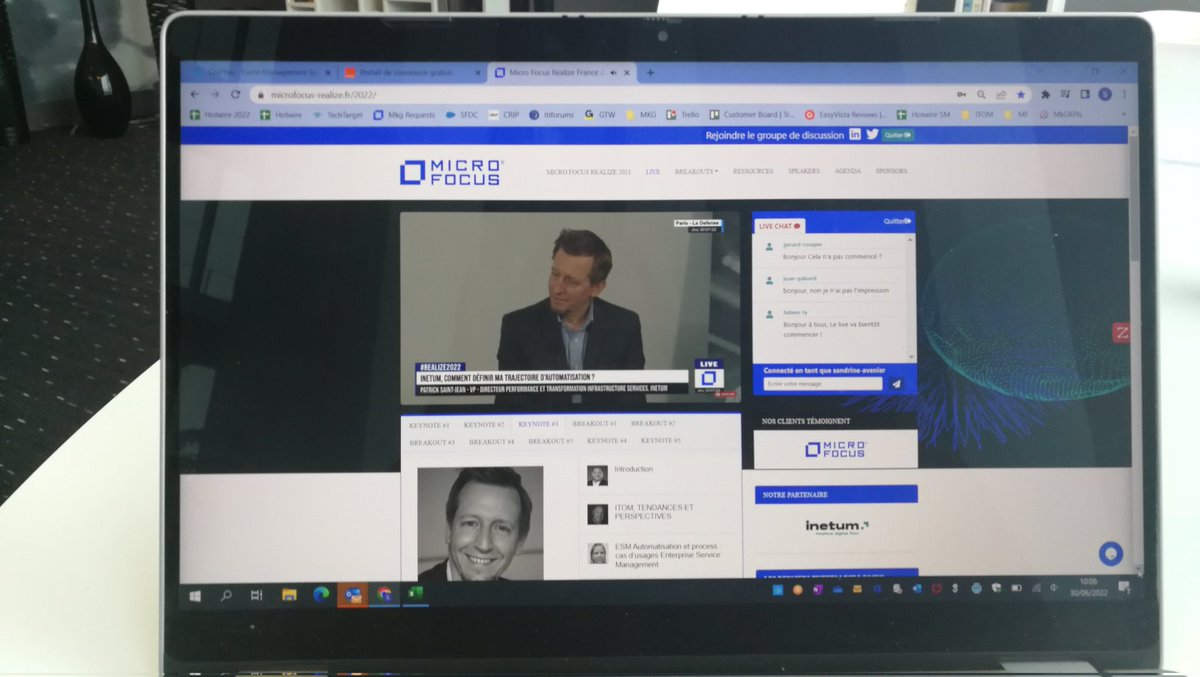This screenshot has width=1200, height=677.
Task: Open a new browser tab with plus
Action: [650, 72]
